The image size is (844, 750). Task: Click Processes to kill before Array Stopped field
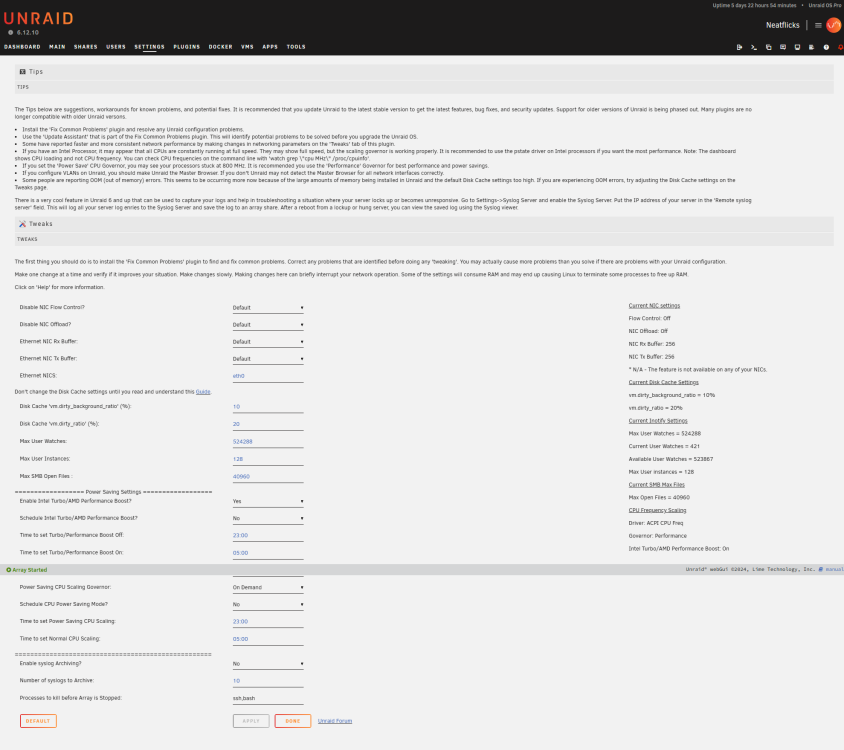(268, 698)
